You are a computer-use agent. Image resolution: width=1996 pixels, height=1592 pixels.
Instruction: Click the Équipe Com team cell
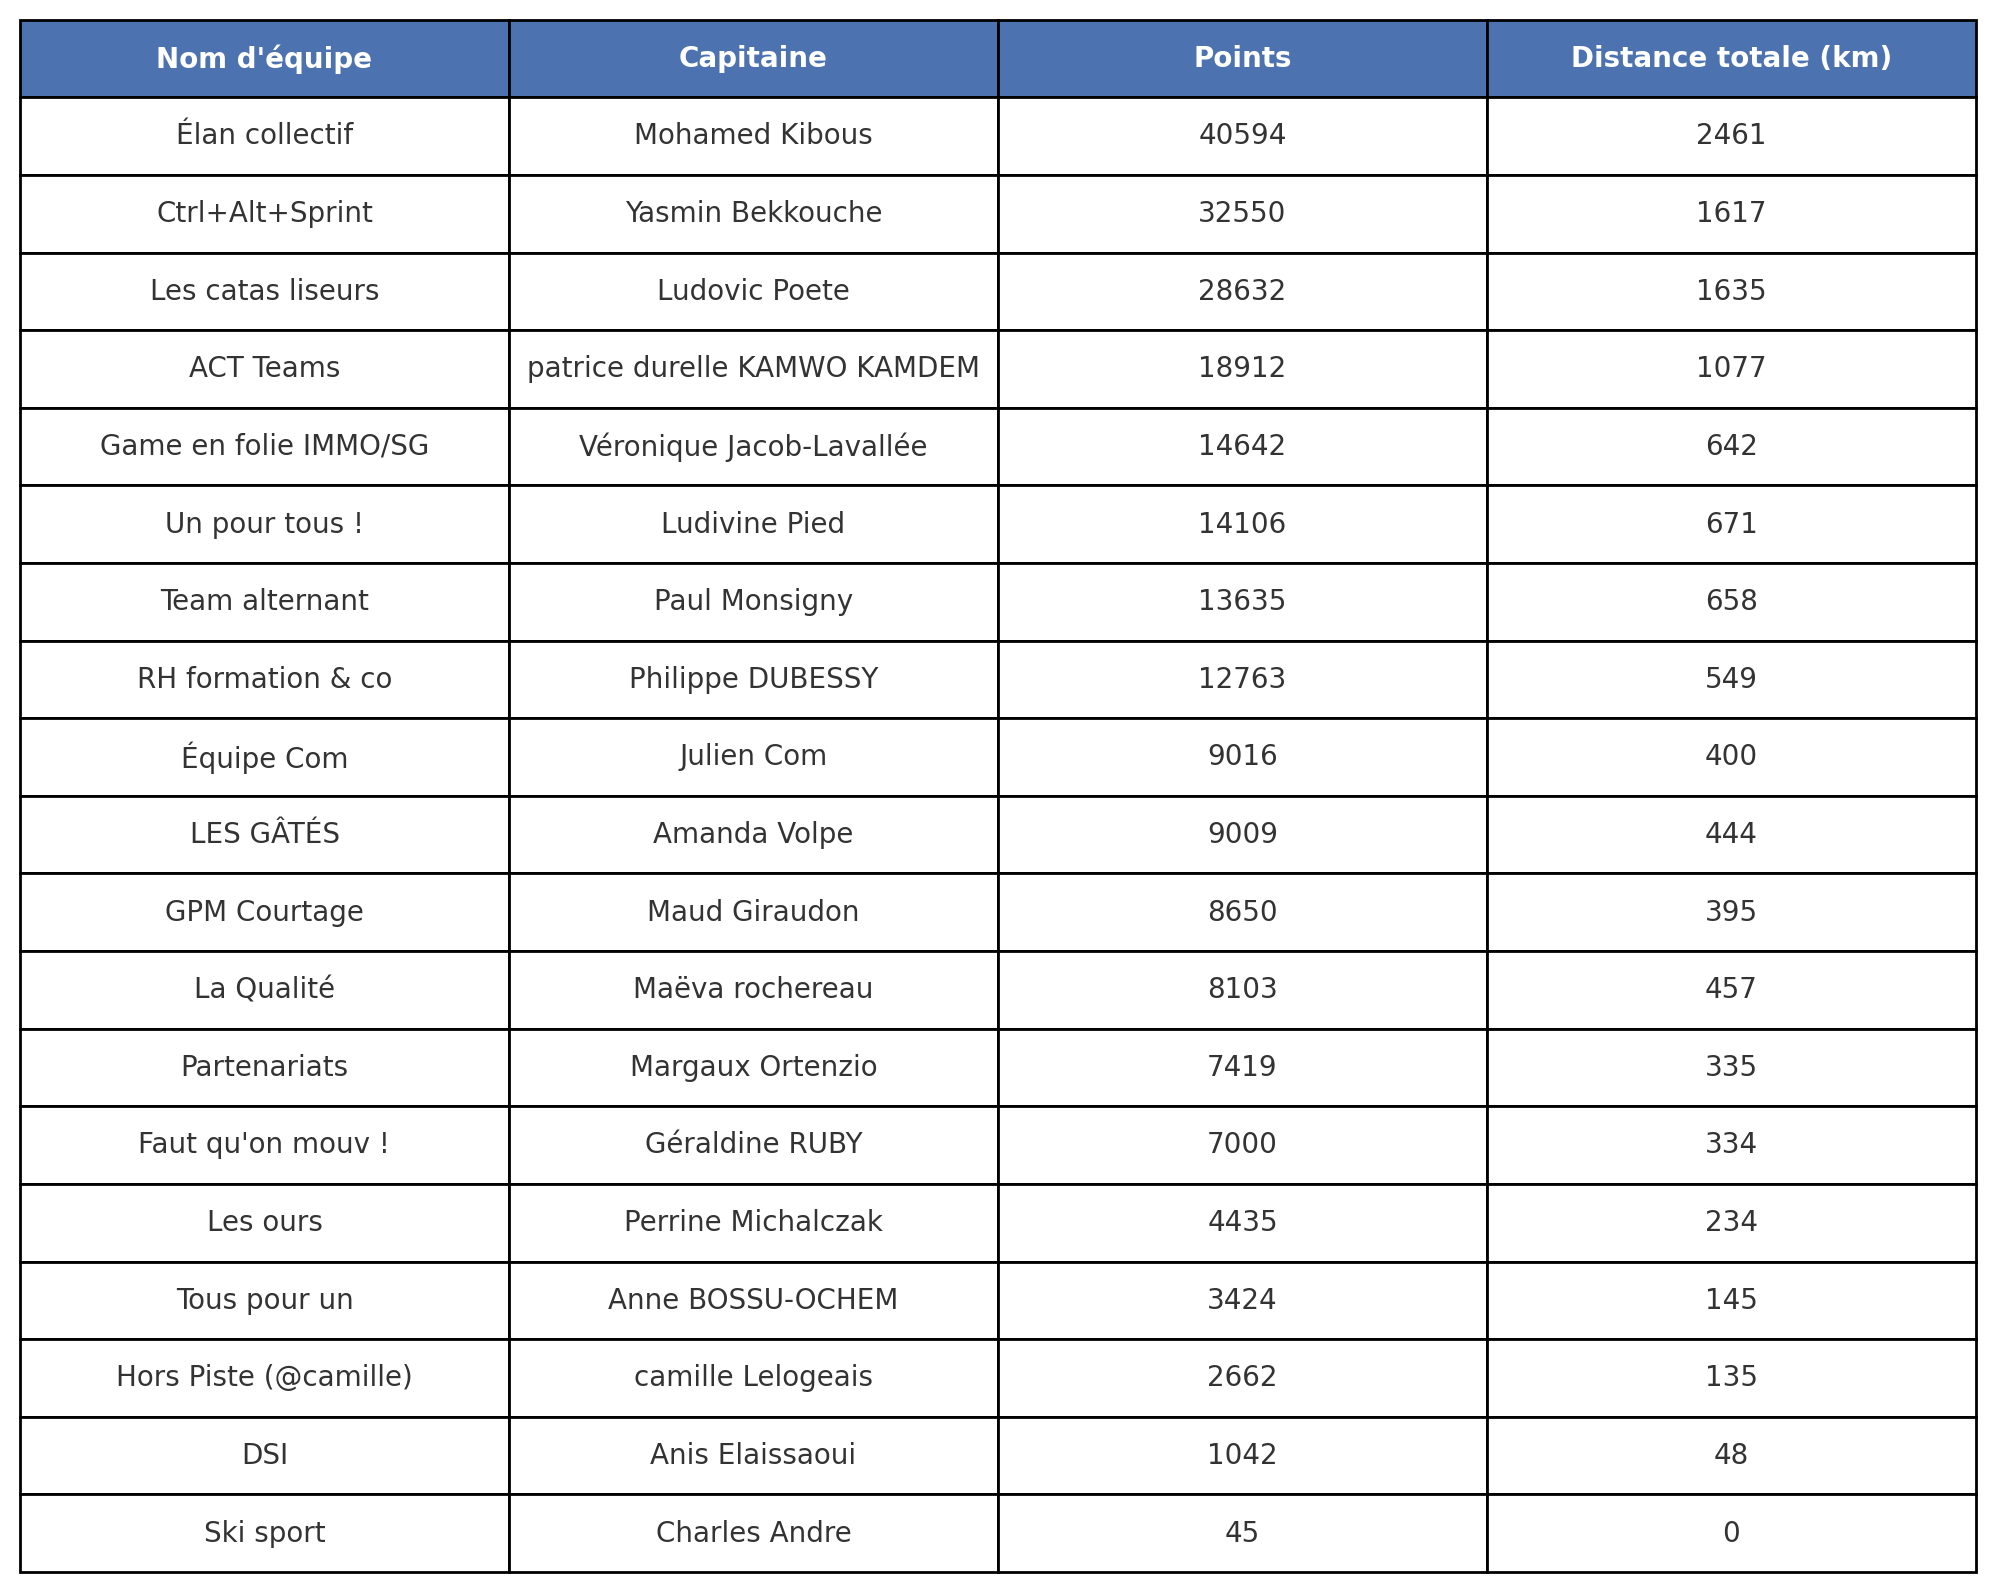tap(264, 757)
